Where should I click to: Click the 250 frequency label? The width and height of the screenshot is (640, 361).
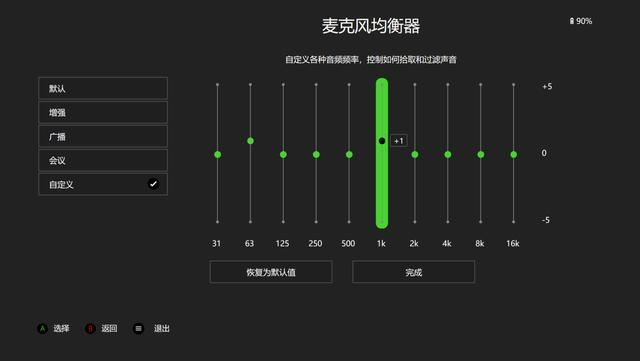click(315, 243)
